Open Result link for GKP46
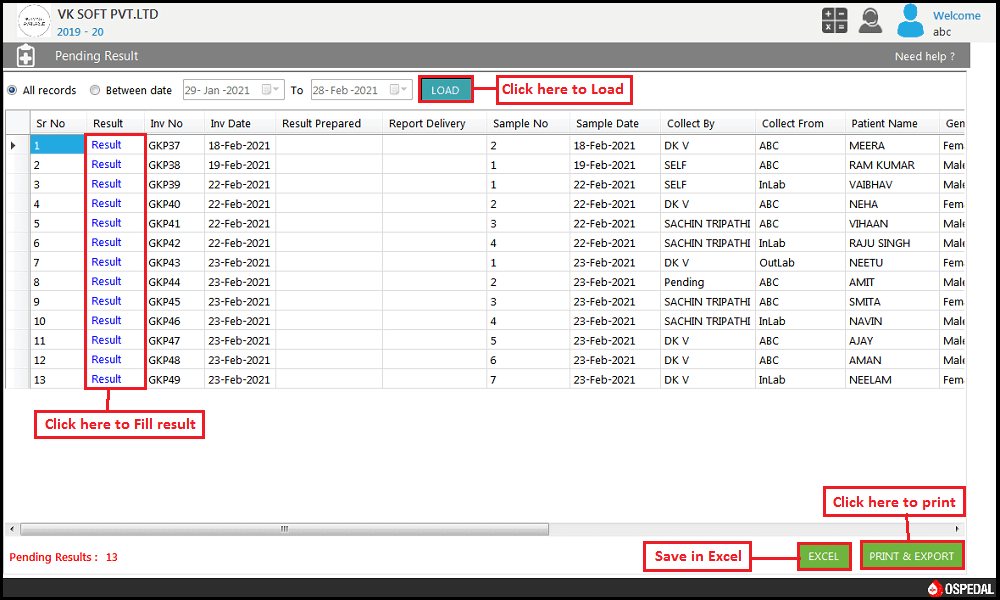This screenshot has height=600, width=1000. click(x=106, y=320)
